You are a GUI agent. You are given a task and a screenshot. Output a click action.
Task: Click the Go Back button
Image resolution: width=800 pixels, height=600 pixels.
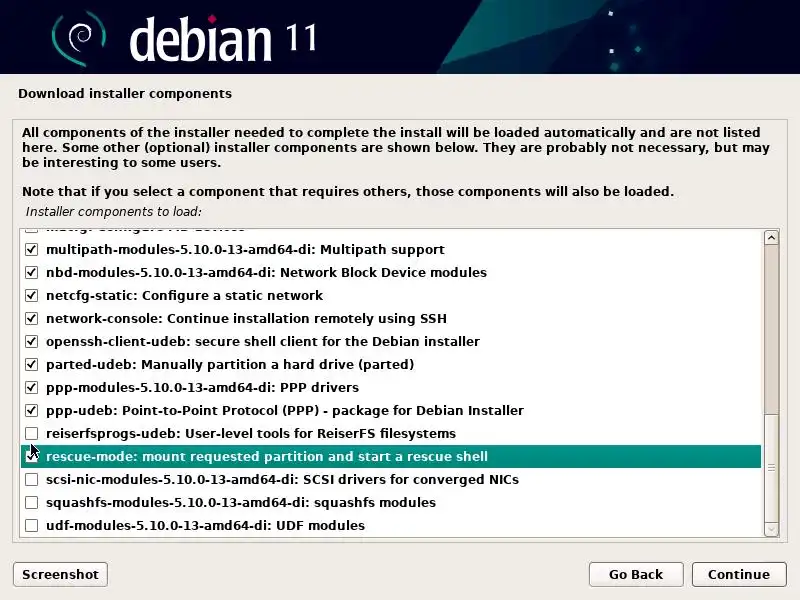pos(636,574)
